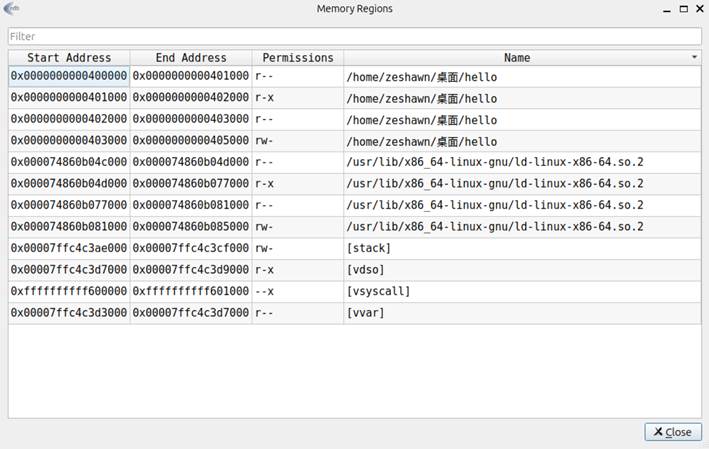709x449 pixels.
Task: Sort by the End Address column header
Action: click(x=191, y=58)
